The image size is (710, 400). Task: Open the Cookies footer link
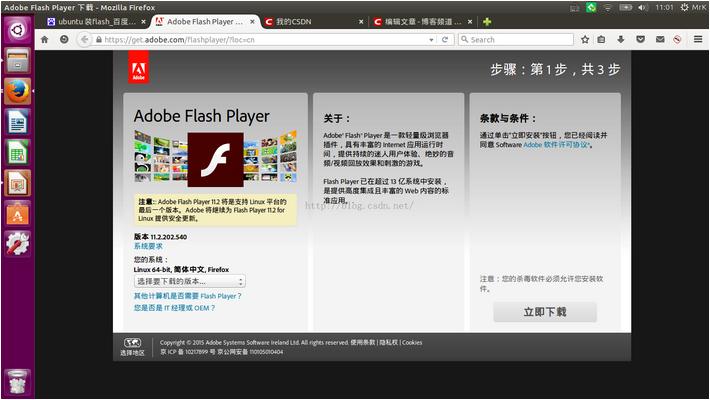tap(412, 342)
